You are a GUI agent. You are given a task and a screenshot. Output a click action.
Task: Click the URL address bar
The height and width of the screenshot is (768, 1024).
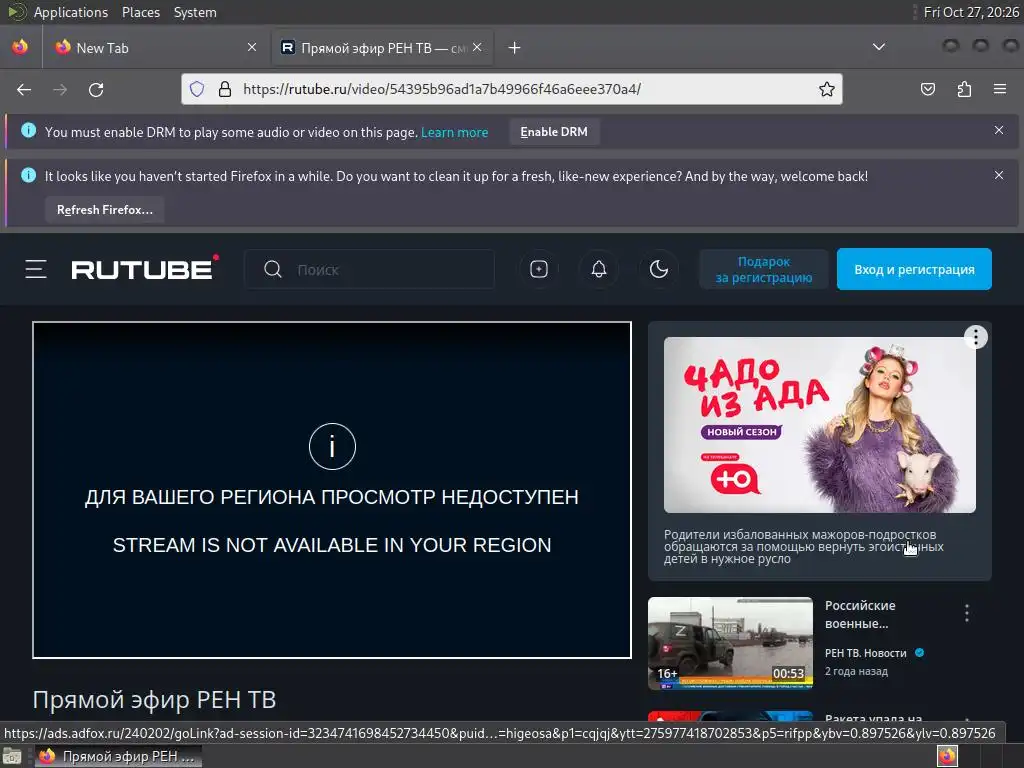click(511, 89)
